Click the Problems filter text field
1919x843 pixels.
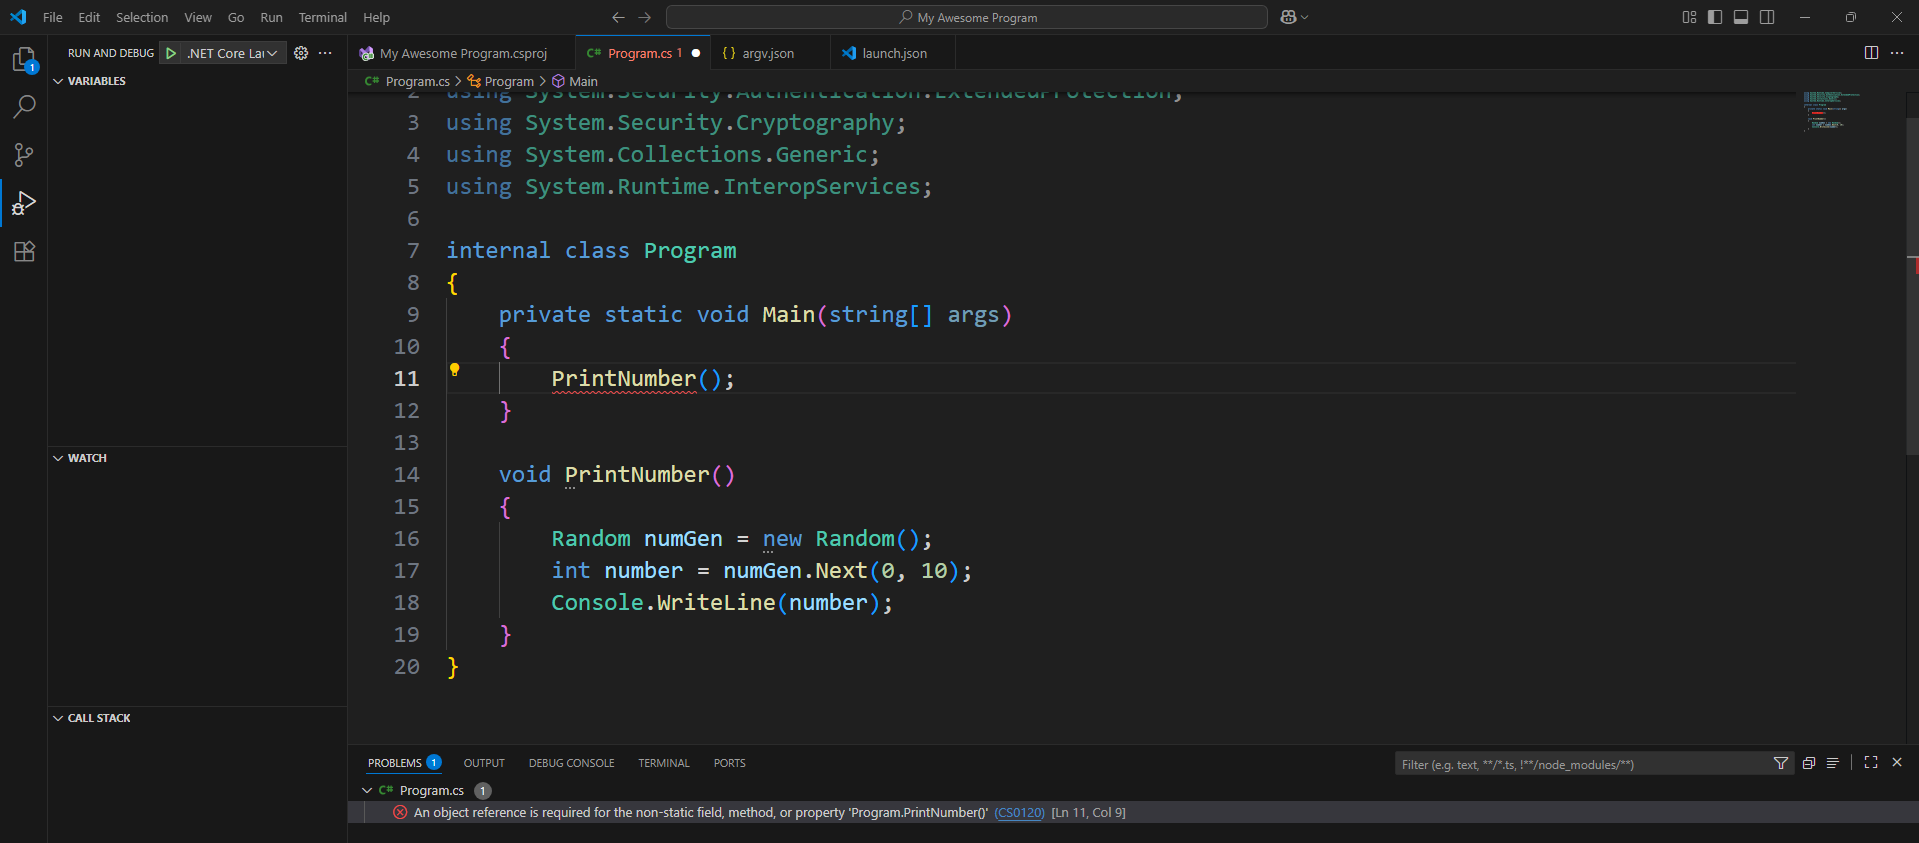pos(1584,764)
